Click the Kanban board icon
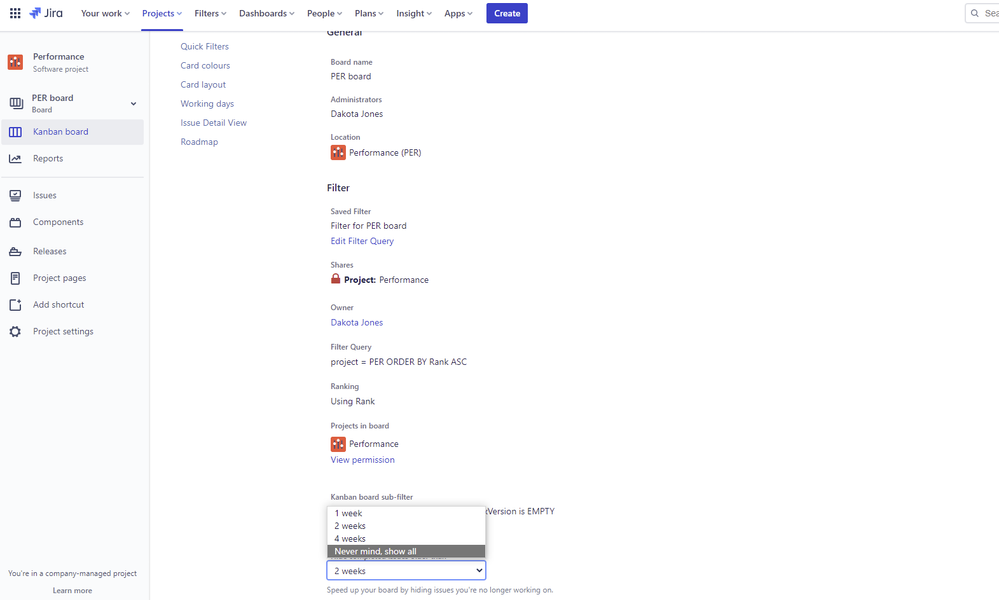This screenshot has height=600, width=999. coord(15,132)
